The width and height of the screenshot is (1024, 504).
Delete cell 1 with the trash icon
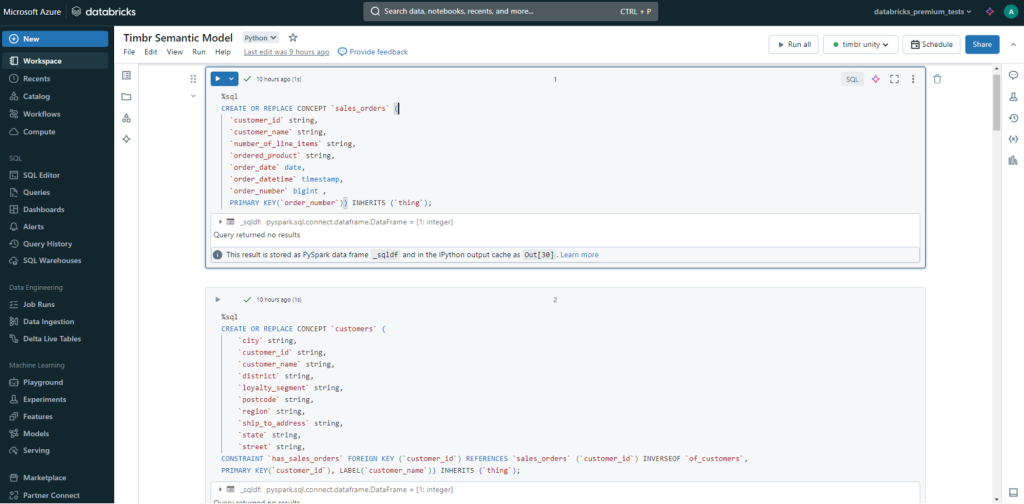937,79
